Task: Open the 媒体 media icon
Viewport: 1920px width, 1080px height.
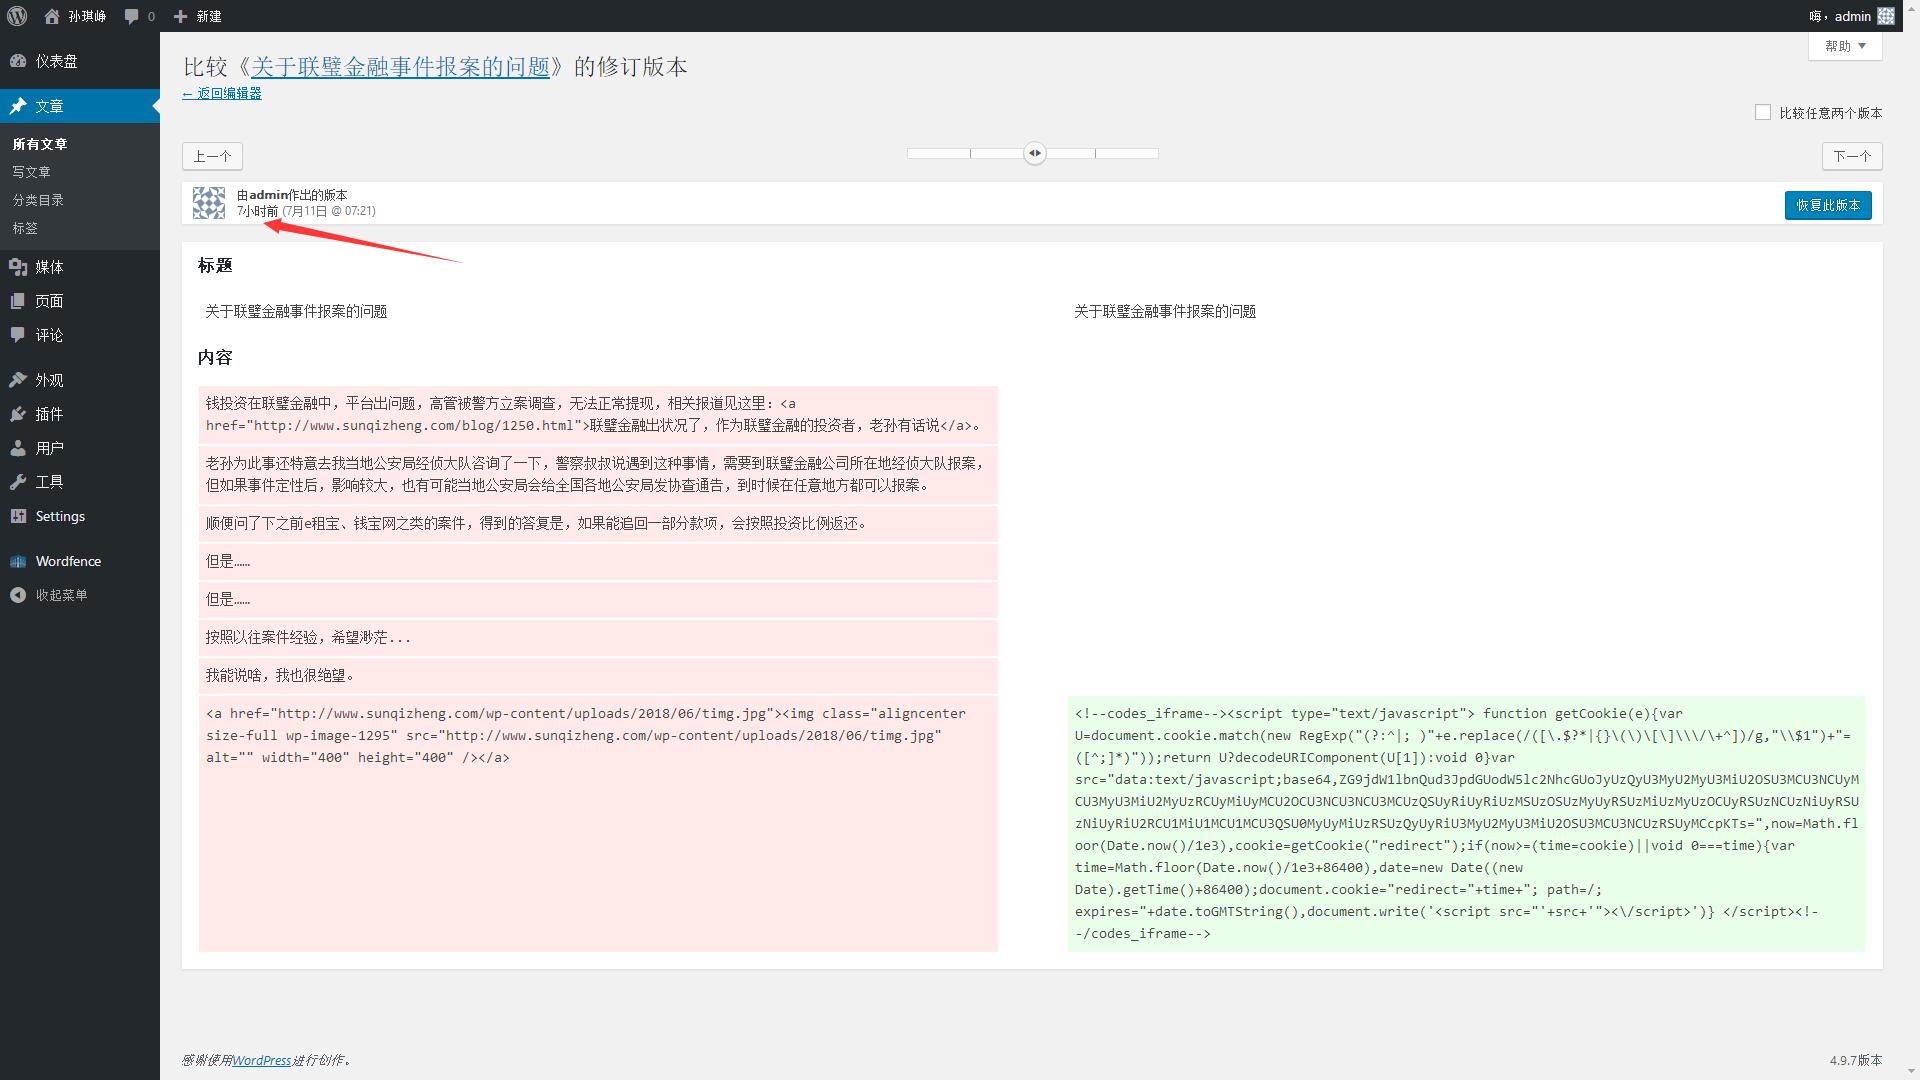Action: [x=18, y=267]
